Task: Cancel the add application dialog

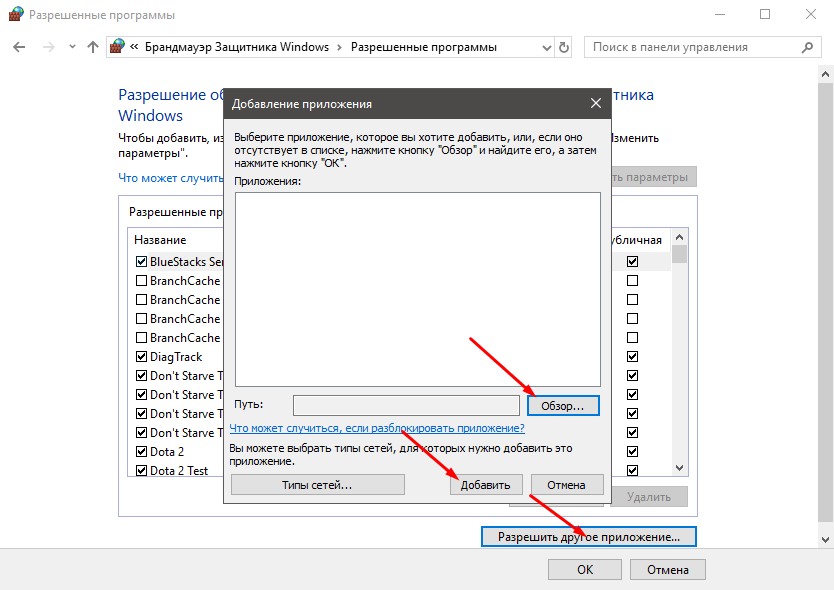Action: tap(566, 485)
